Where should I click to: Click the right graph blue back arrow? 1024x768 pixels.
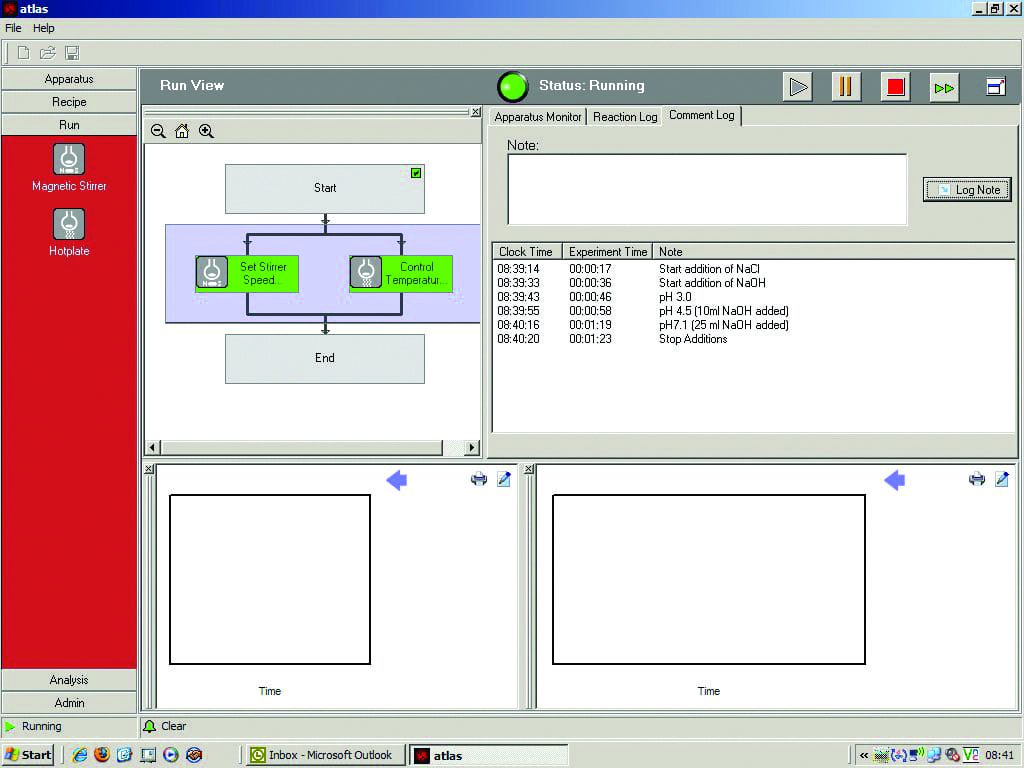coord(895,481)
